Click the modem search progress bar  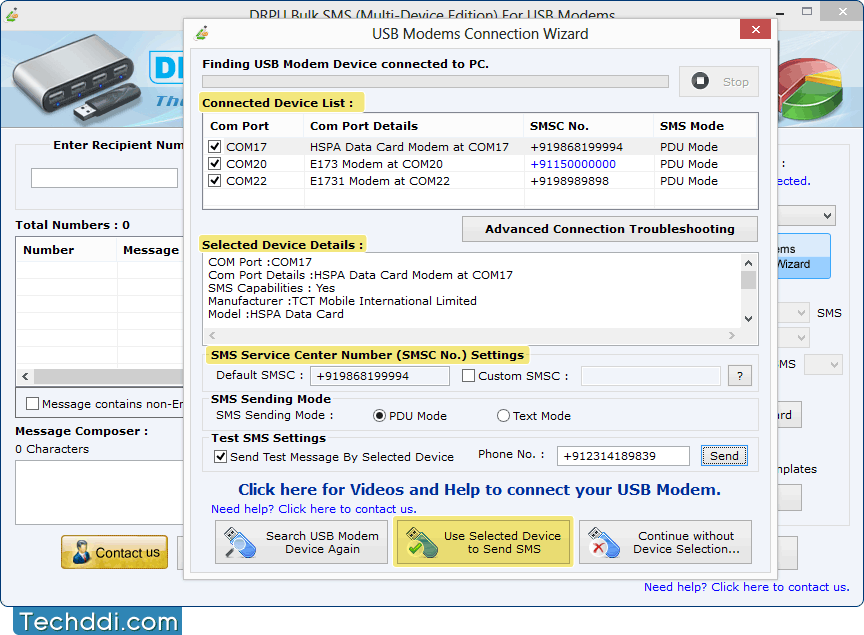(435, 82)
